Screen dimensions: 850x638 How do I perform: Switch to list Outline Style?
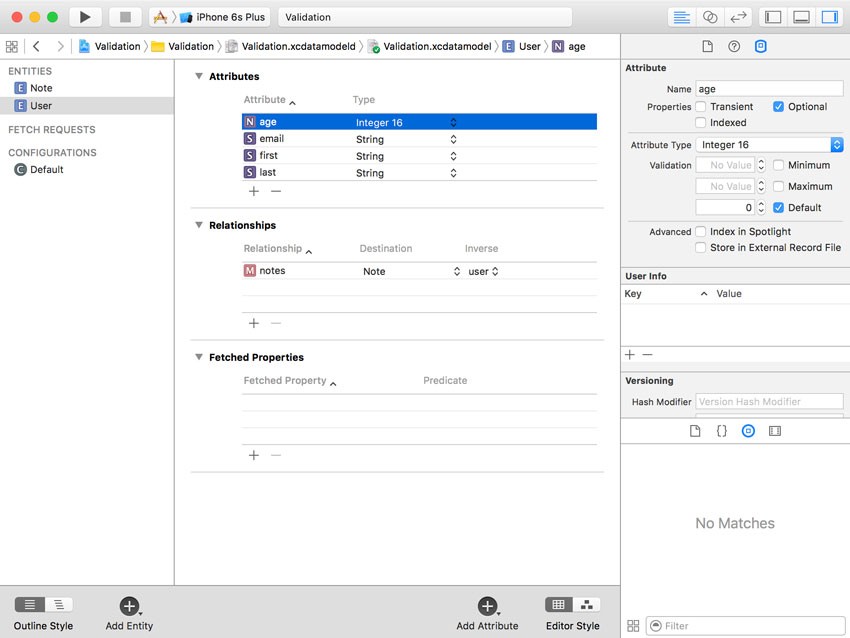pos(30,604)
